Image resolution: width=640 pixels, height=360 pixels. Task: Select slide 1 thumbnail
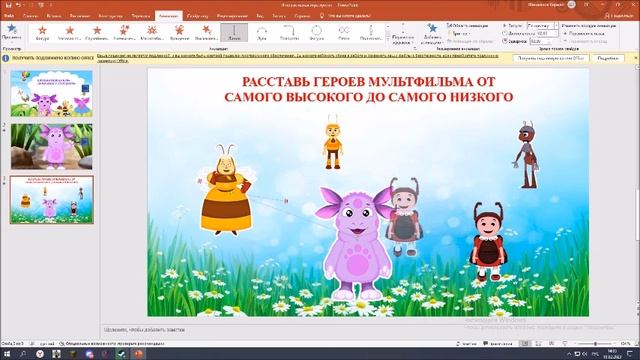(x=51, y=93)
